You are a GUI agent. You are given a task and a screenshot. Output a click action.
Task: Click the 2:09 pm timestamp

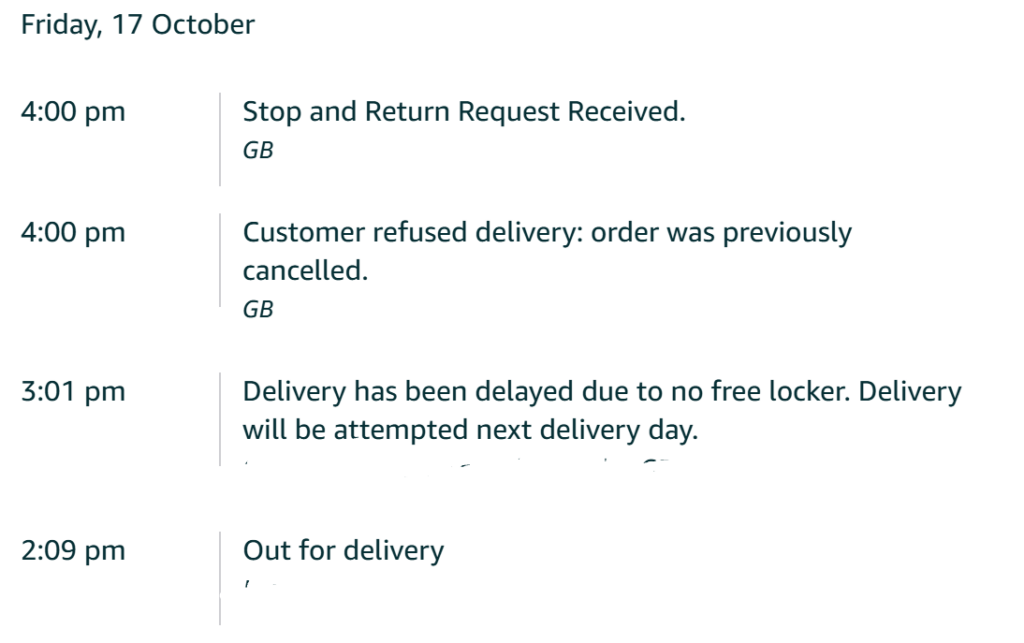click(73, 551)
